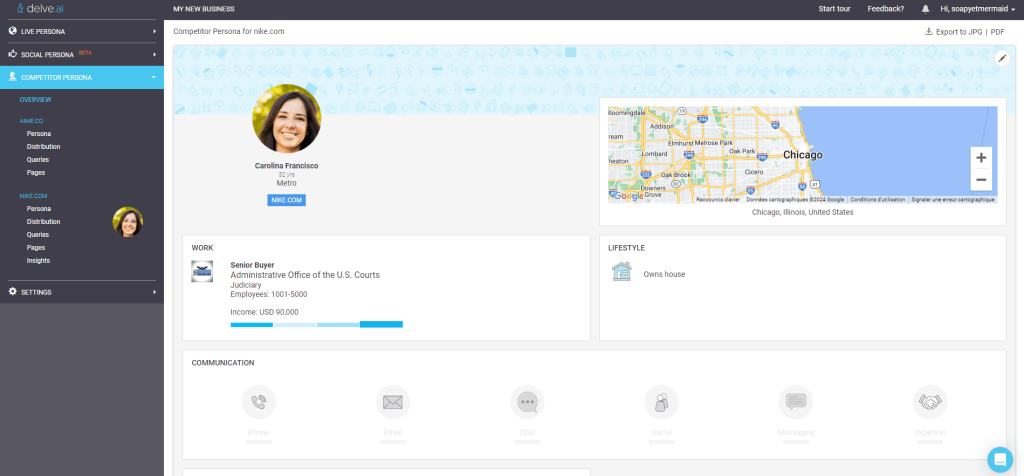Click the income range bar
This screenshot has height=476, width=1024.
pos(317,325)
